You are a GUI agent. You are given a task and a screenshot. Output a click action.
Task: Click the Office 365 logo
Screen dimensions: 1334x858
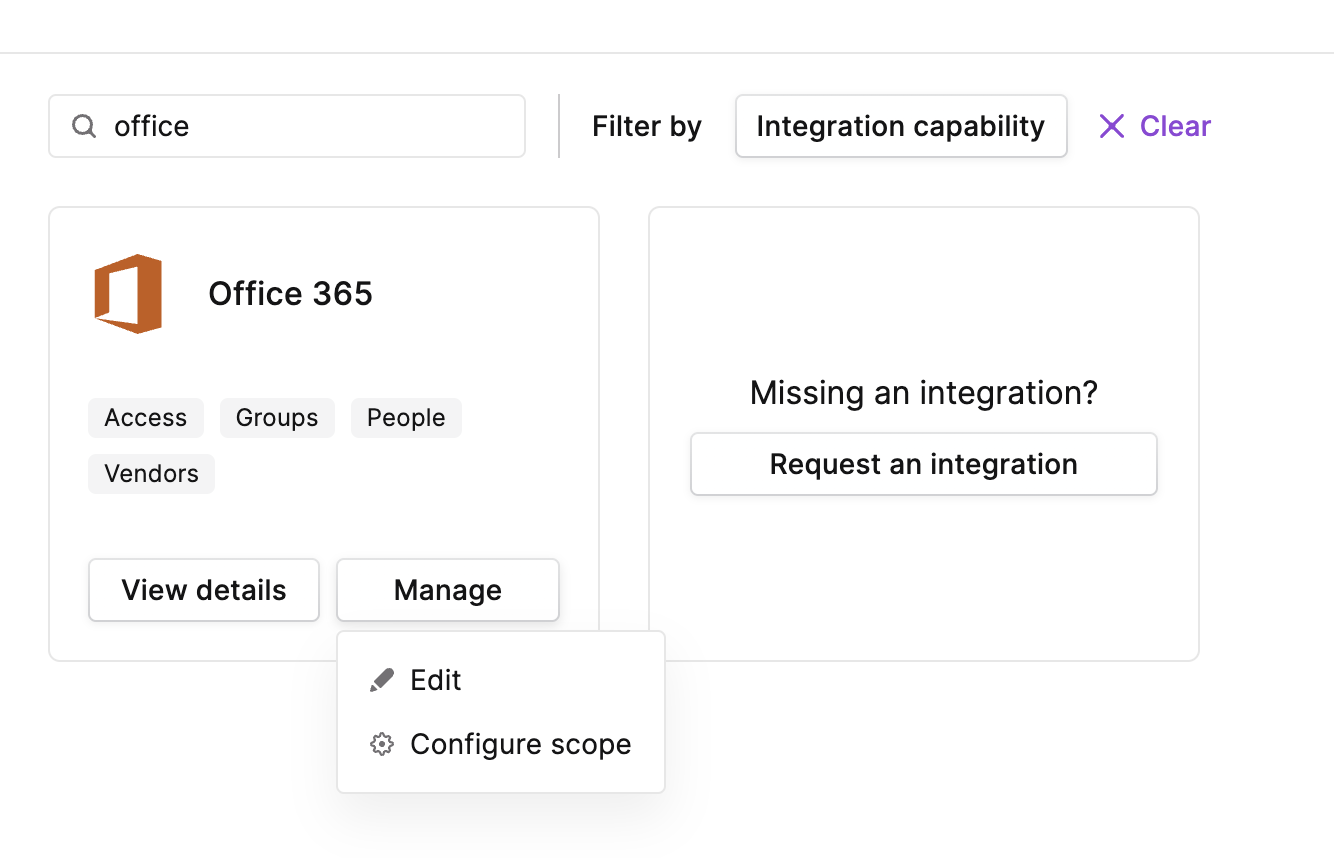pyautogui.click(x=128, y=294)
